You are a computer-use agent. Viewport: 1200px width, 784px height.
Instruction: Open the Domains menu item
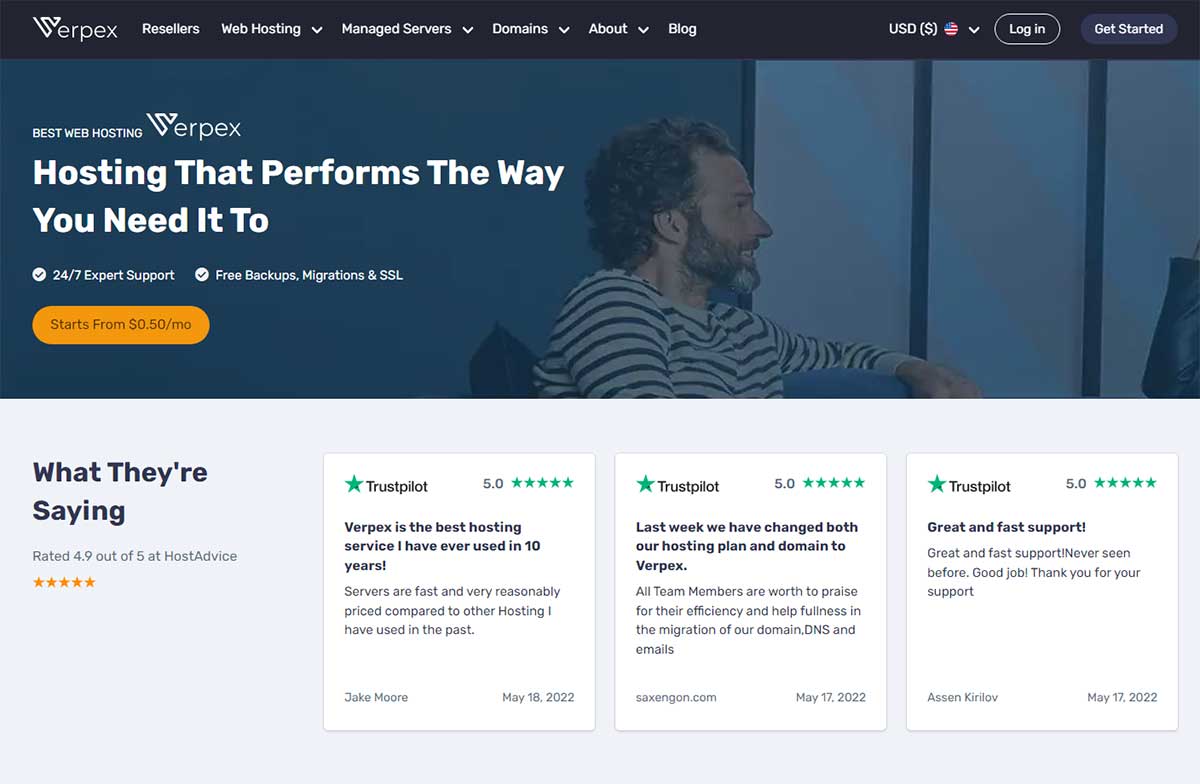point(520,29)
